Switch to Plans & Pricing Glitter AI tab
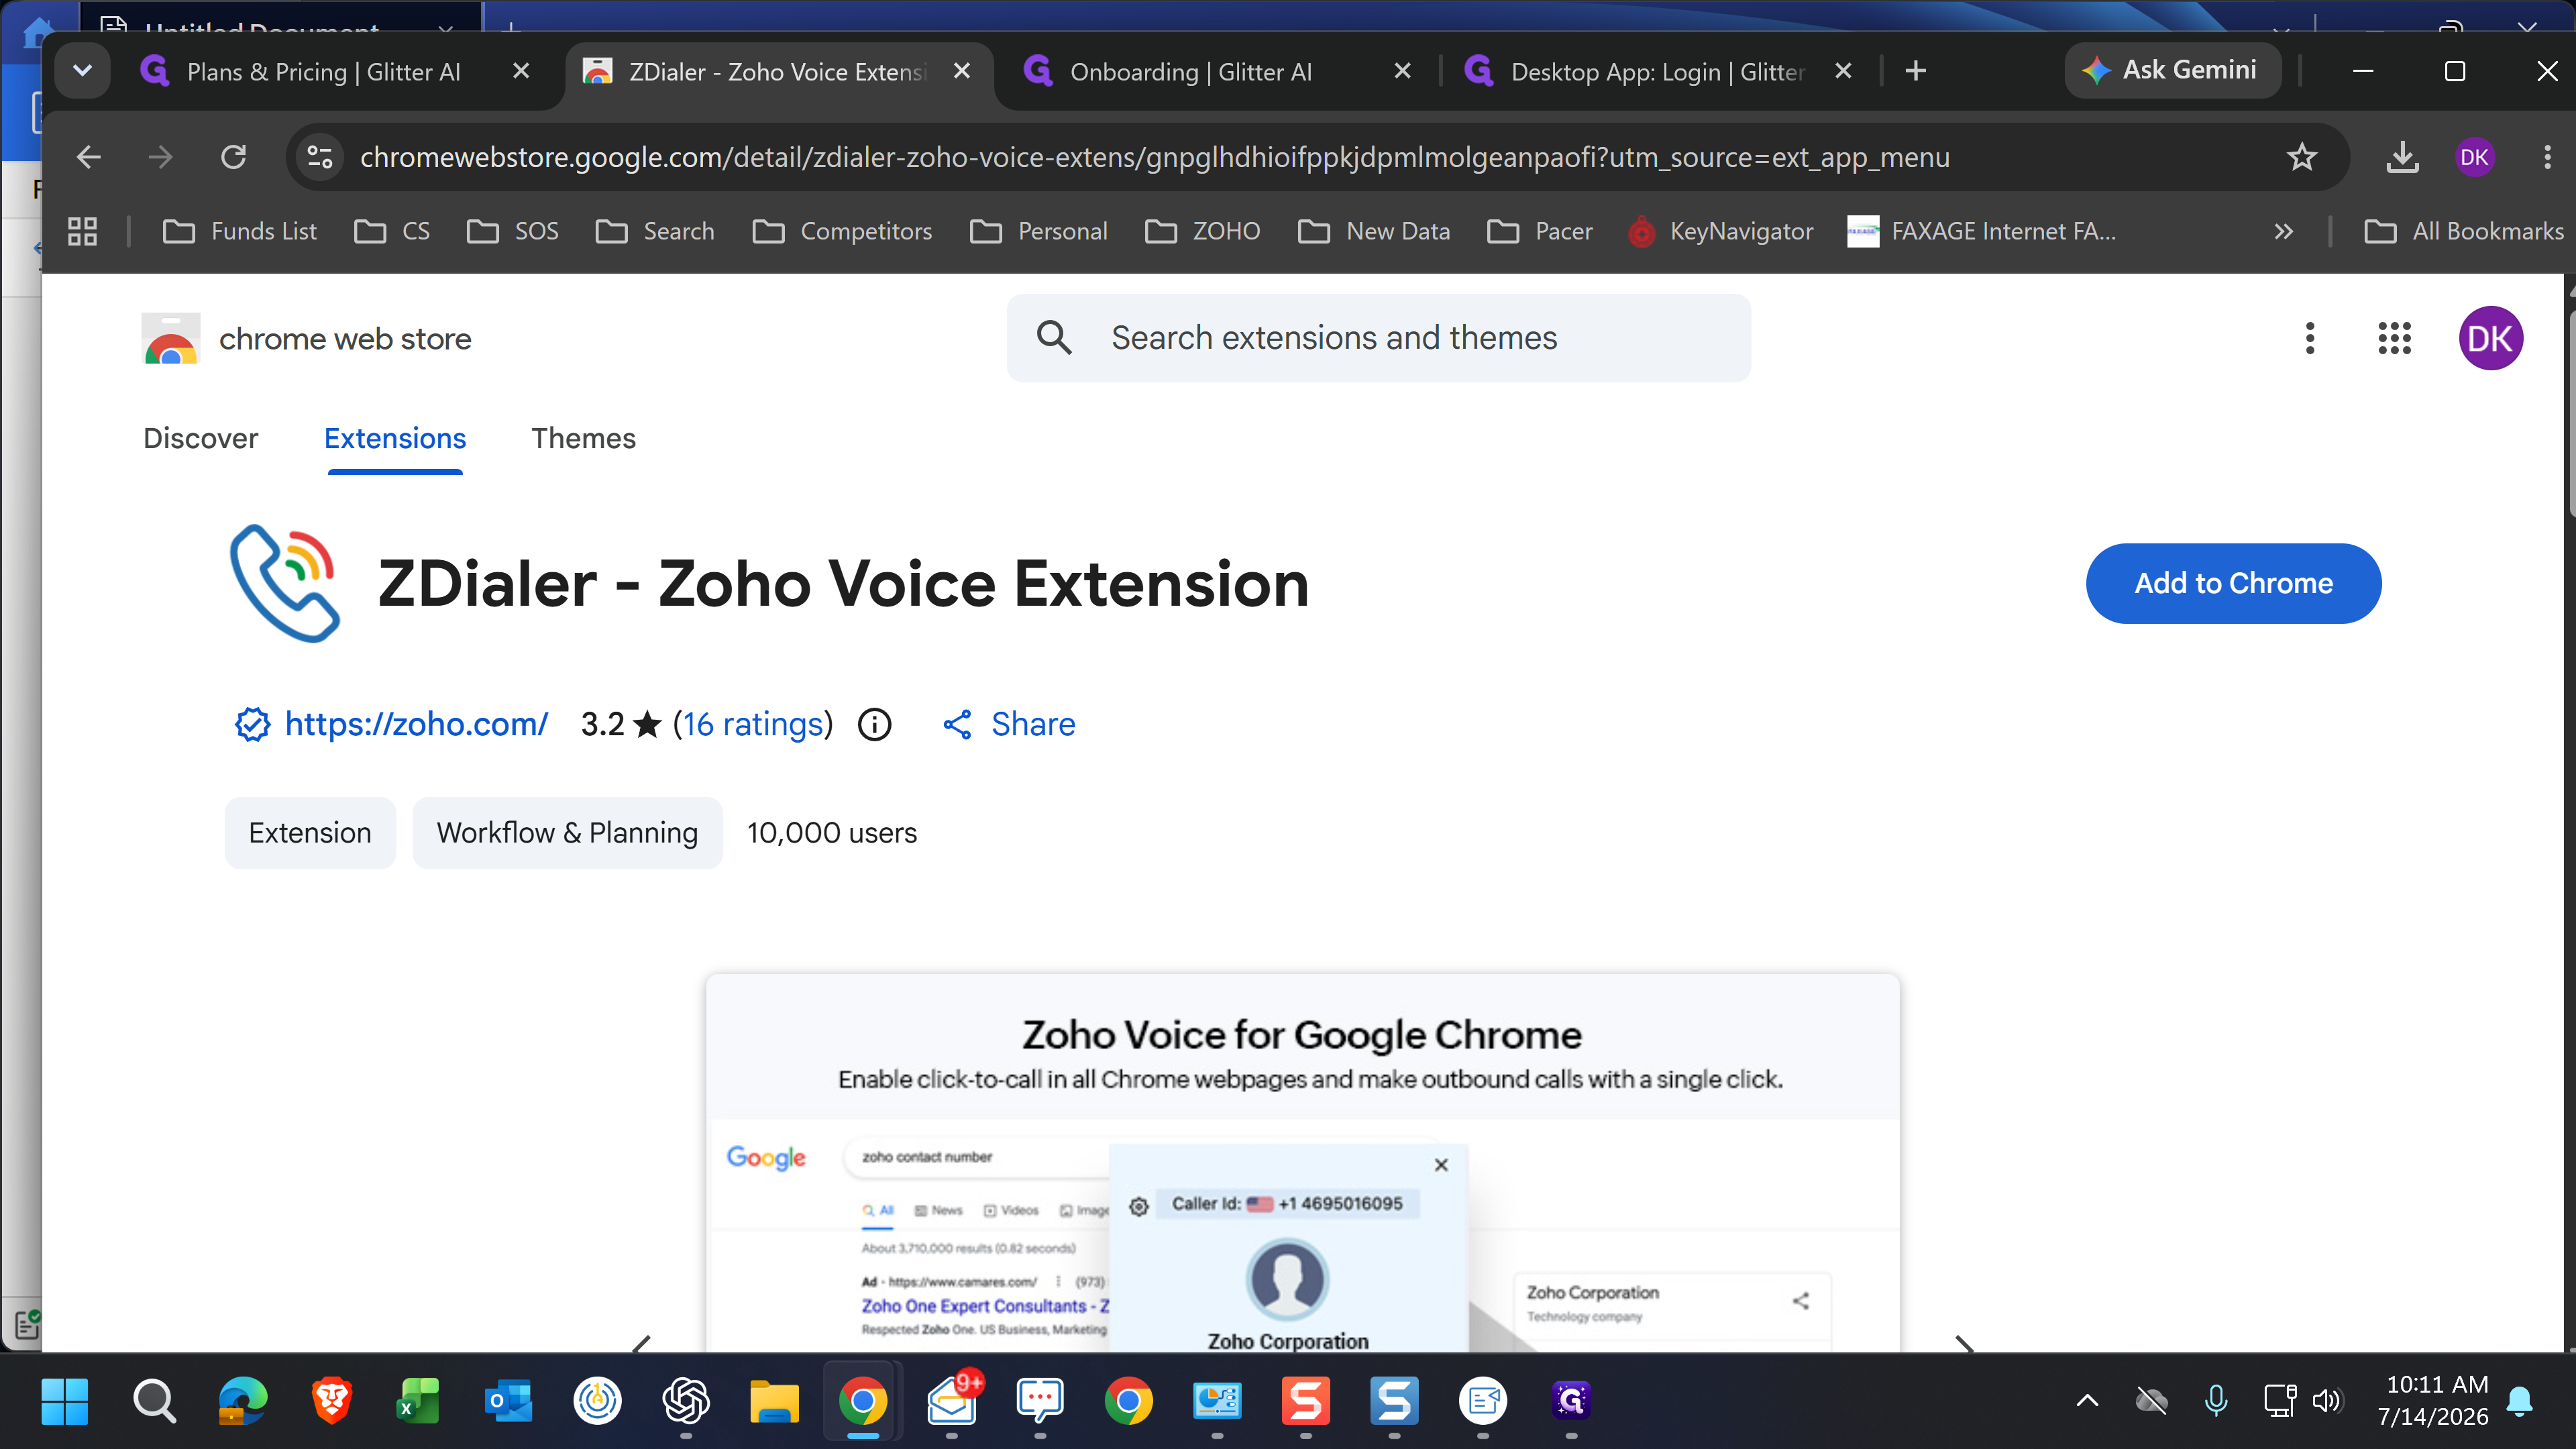 [323, 71]
